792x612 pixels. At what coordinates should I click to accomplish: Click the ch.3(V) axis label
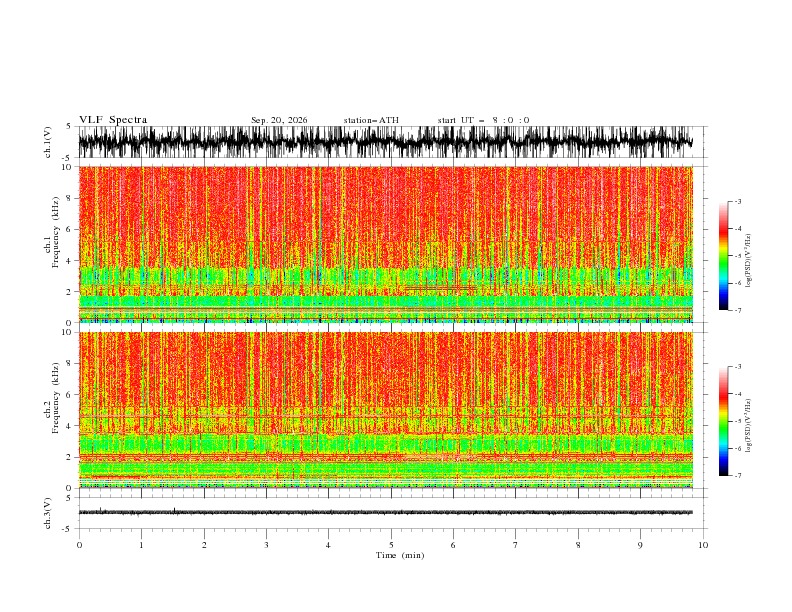48,513
